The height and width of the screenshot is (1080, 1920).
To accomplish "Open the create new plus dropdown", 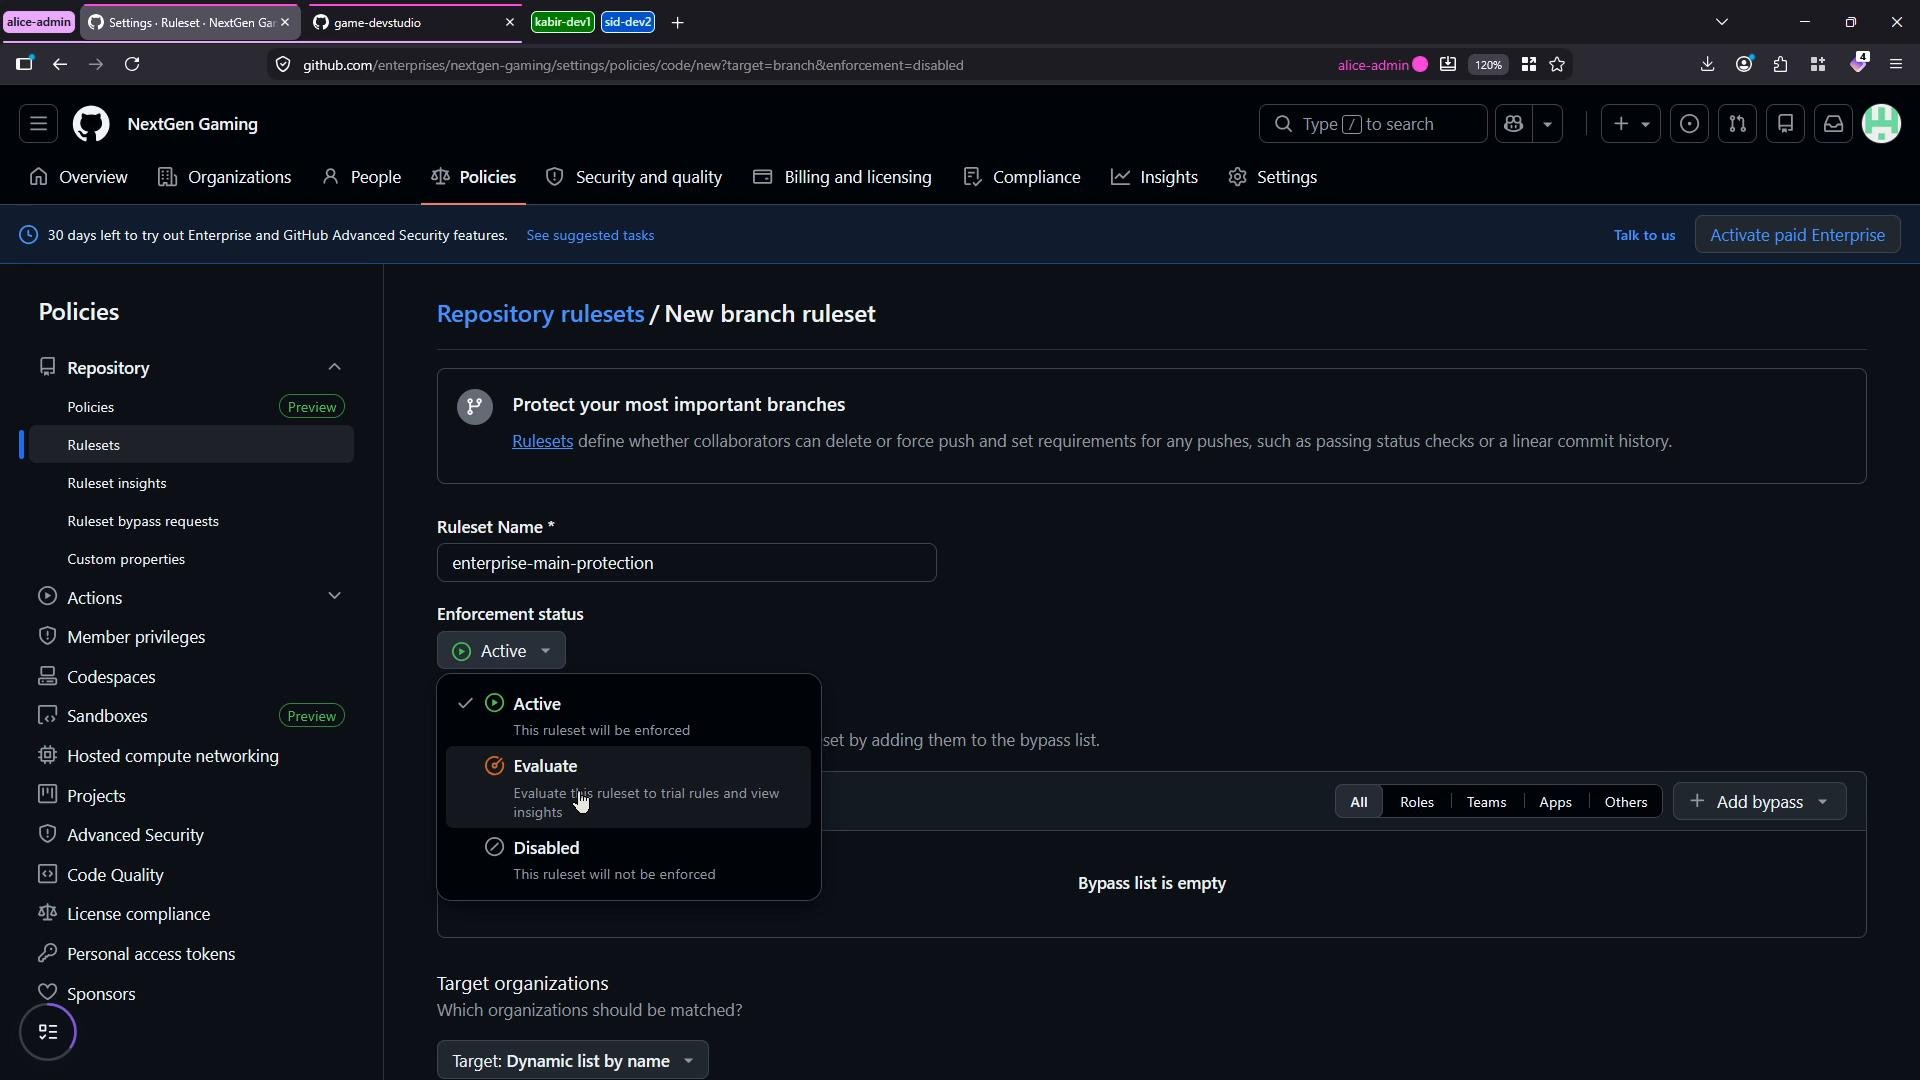I will (1631, 124).
